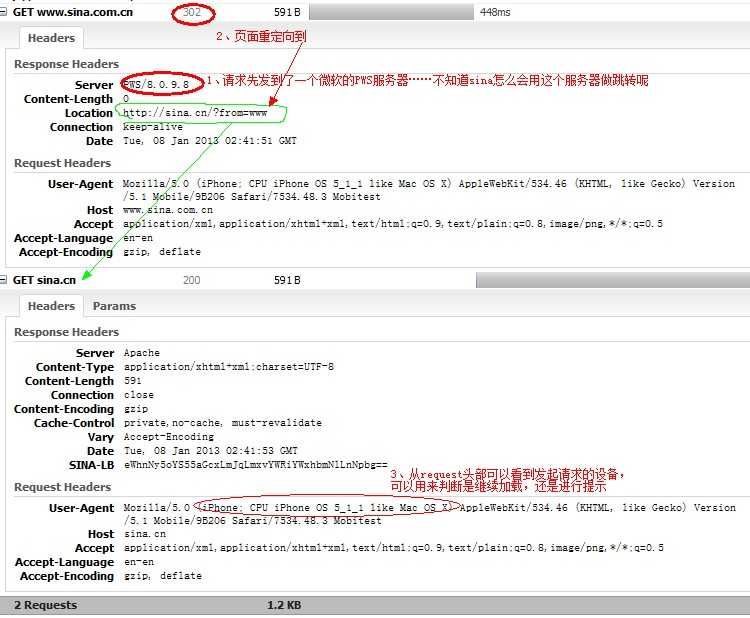Screen dimensions: 750x618
Task: Select second request's User-Agent Mozilla/5.0 string
Action: pyautogui.click(x=430, y=514)
